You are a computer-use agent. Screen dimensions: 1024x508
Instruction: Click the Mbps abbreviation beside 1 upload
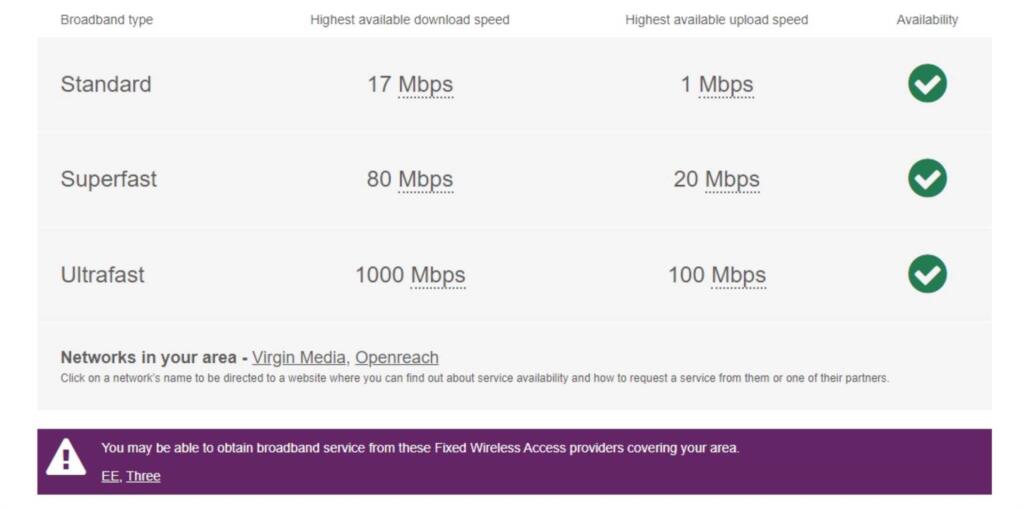pyautogui.click(x=726, y=84)
